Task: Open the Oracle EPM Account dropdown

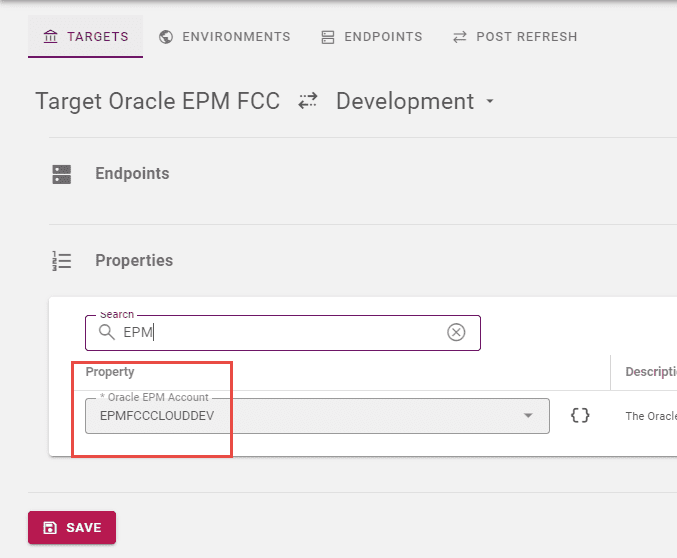Action: [x=317, y=416]
